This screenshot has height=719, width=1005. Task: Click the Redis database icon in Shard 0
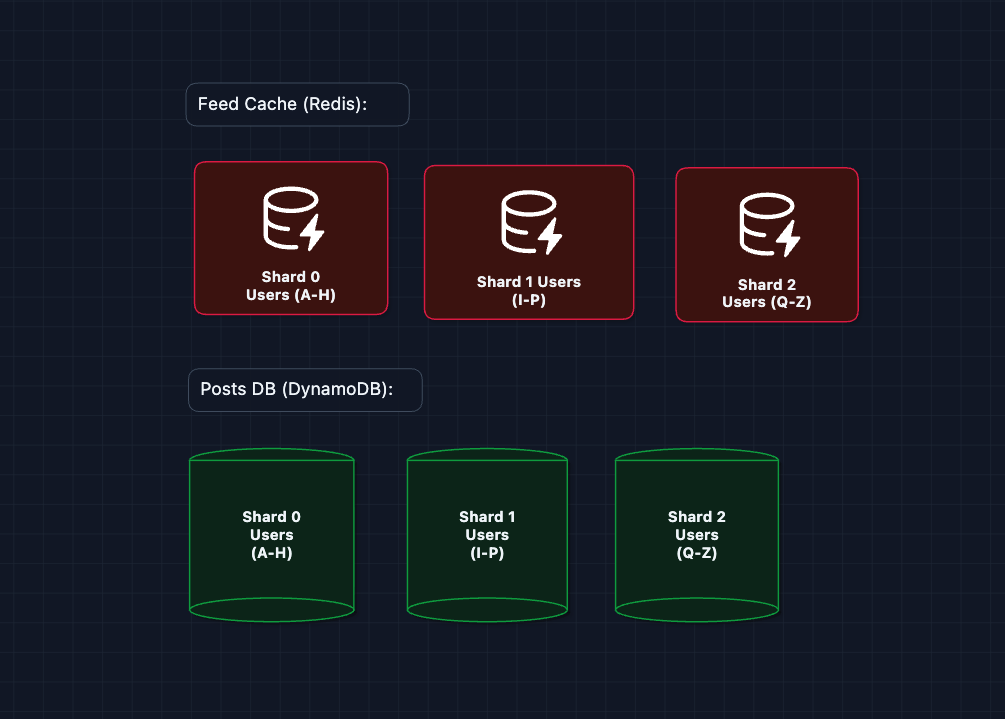pos(284,218)
